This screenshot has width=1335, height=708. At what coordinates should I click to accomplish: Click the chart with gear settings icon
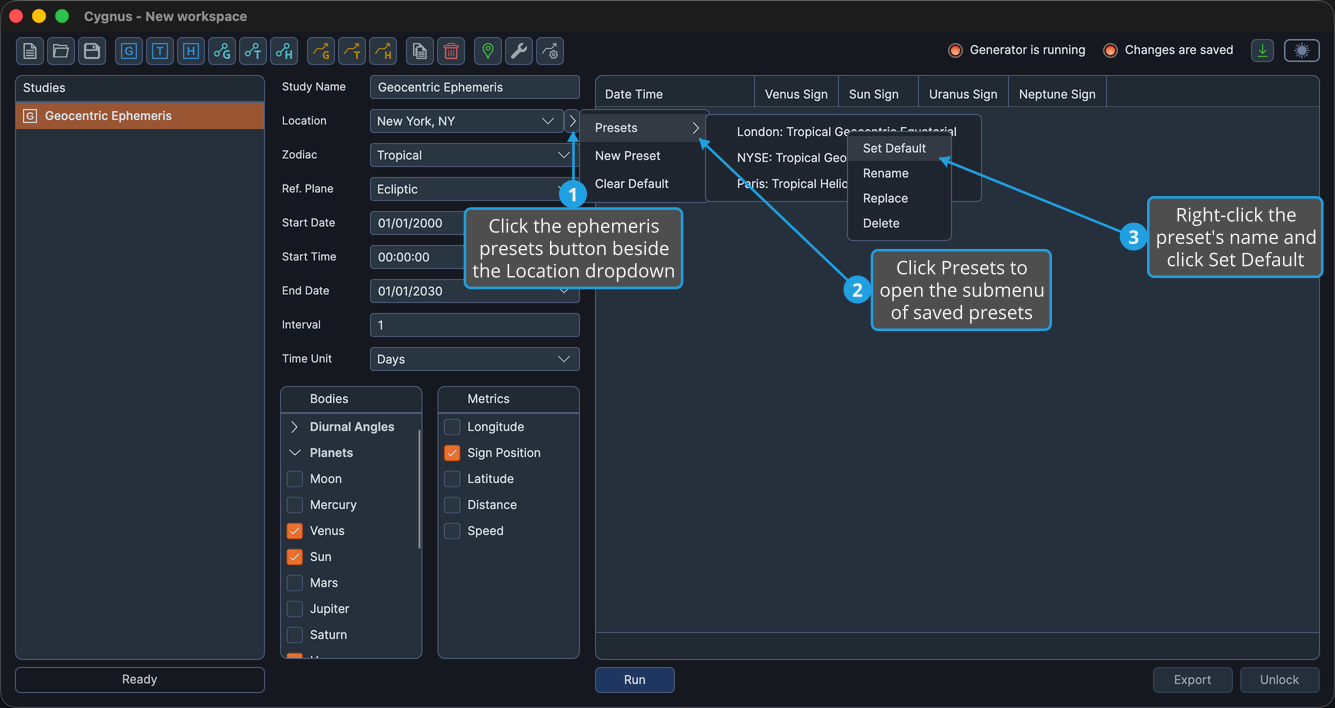[x=550, y=51]
